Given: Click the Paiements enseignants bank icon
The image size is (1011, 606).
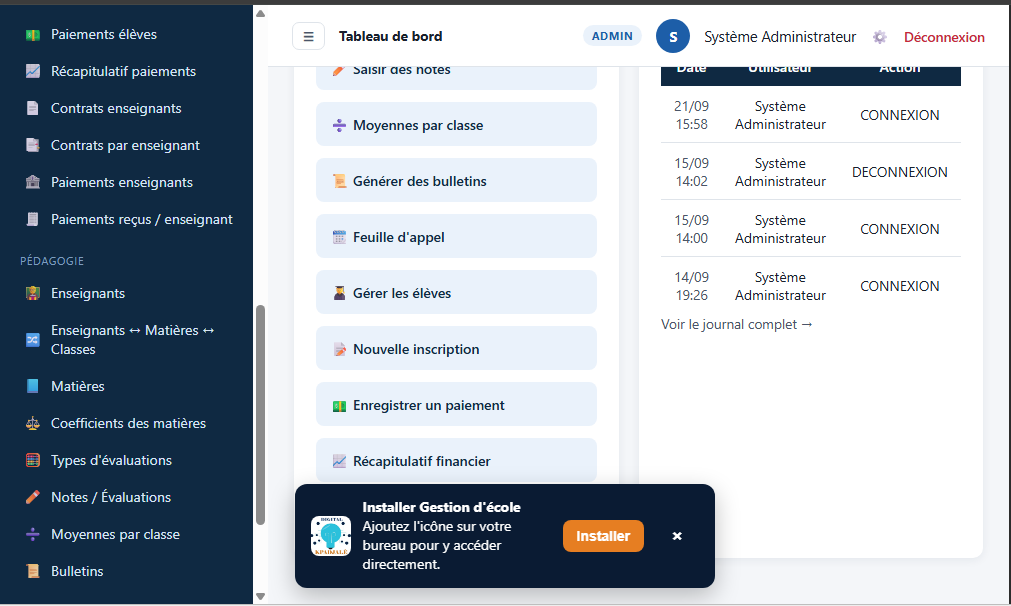Looking at the screenshot, I should tap(32, 182).
